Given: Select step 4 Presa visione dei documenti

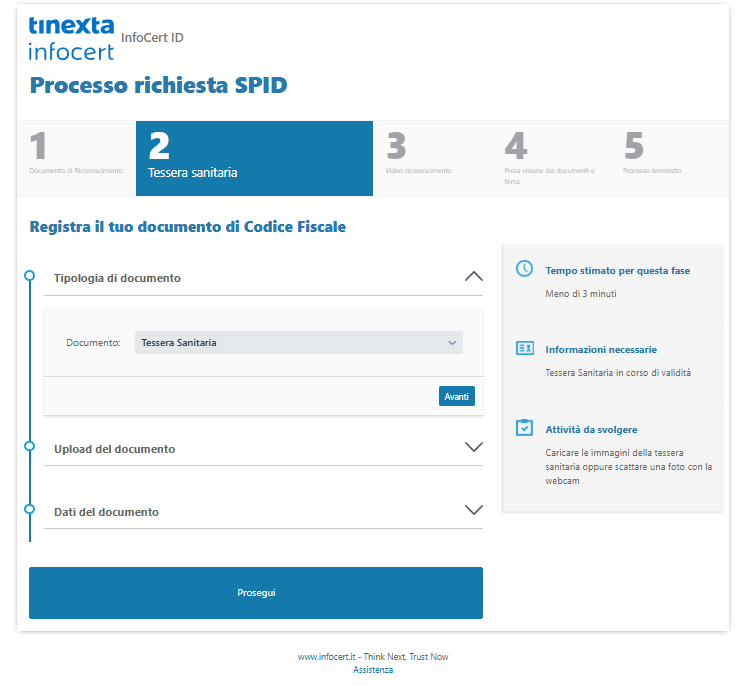Looking at the screenshot, I should click(550, 158).
